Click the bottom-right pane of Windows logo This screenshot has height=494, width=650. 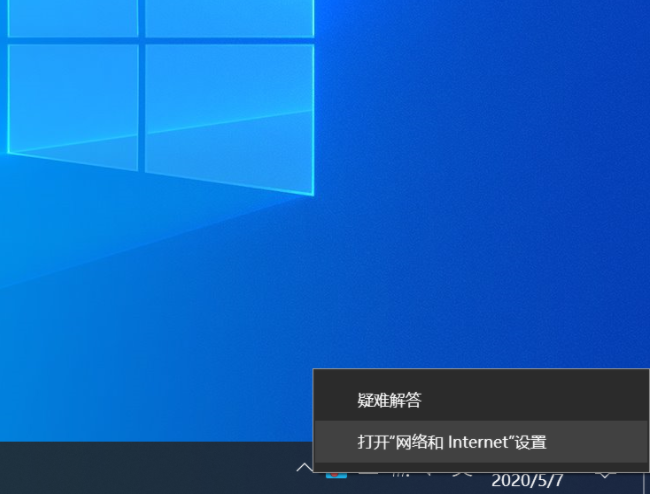228,115
